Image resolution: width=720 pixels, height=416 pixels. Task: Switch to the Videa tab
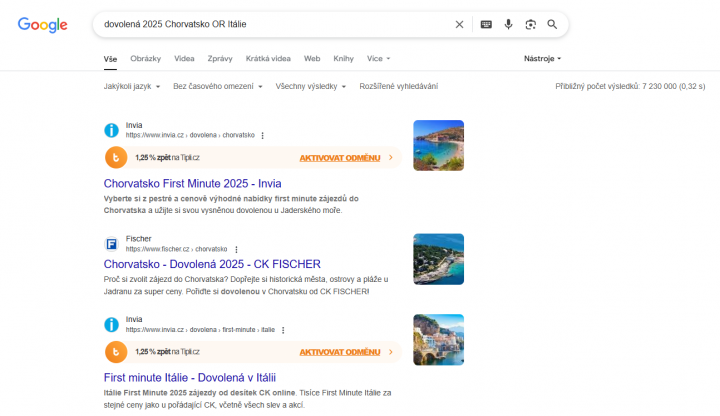(184, 59)
